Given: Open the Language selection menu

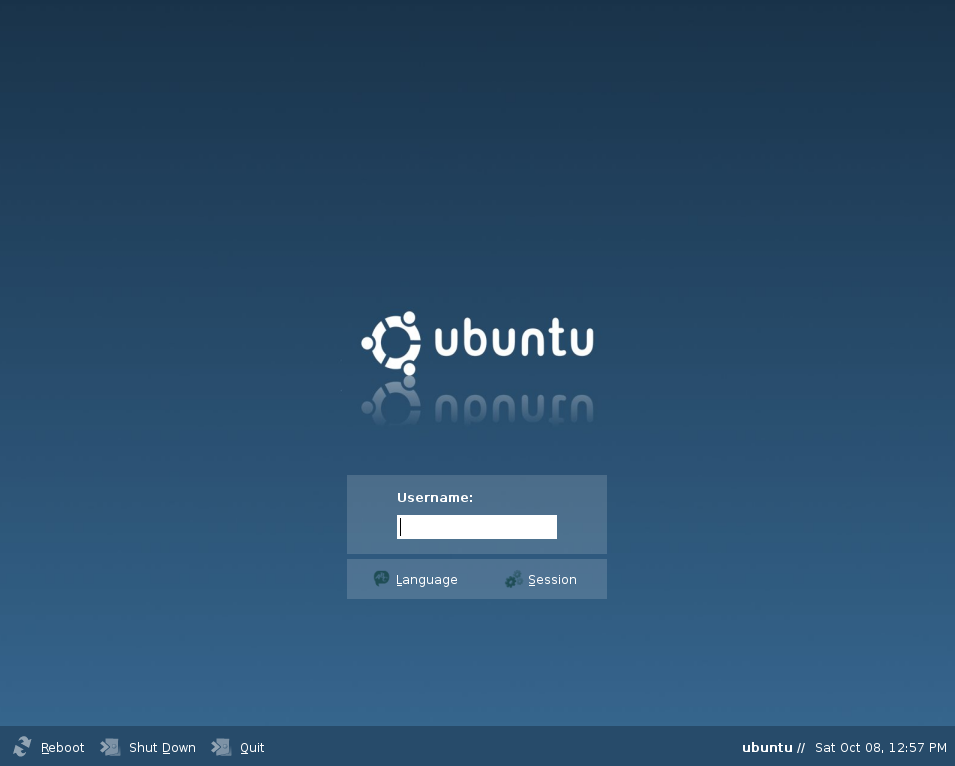Looking at the screenshot, I should pyautogui.click(x=426, y=580).
